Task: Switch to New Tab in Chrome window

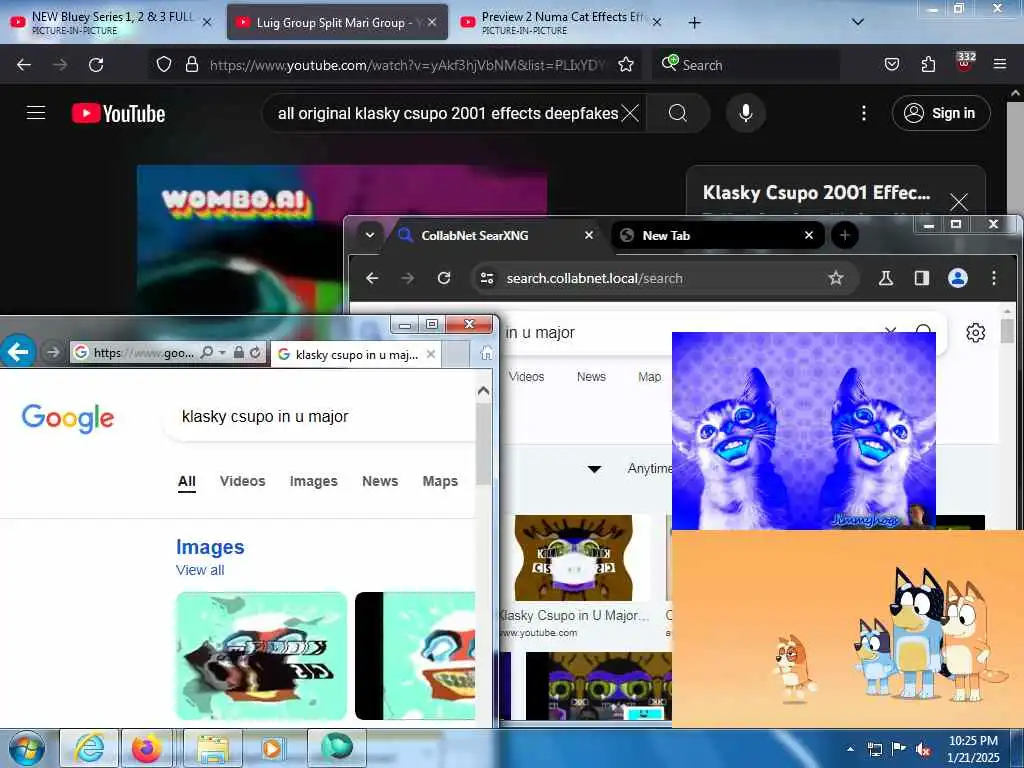Action: click(718, 235)
